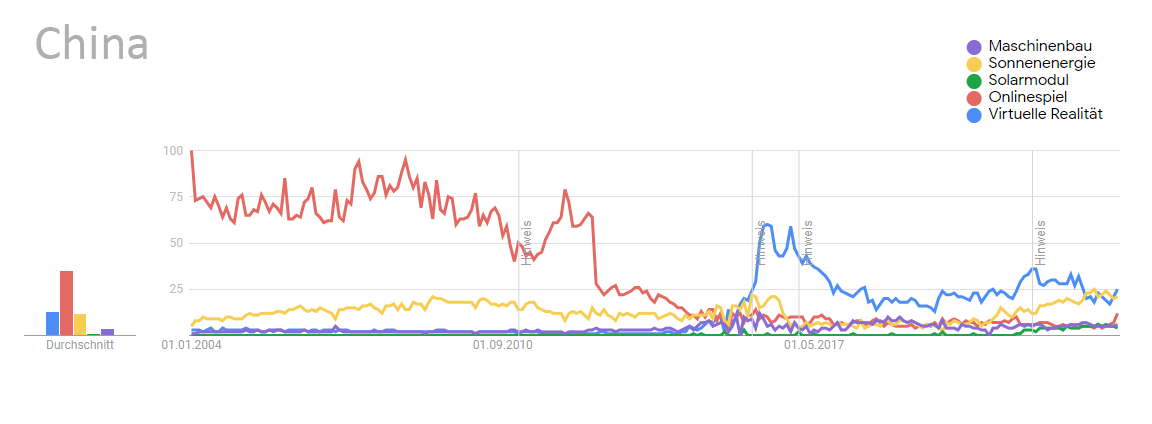The image size is (1152, 424).
Task: Click the rightmost Hinweis marker
Action: (x=1040, y=242)
